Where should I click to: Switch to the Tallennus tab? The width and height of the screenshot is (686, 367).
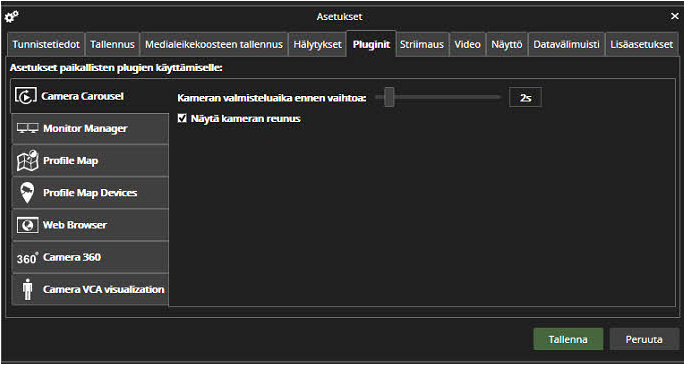click(x=112, y=44)
